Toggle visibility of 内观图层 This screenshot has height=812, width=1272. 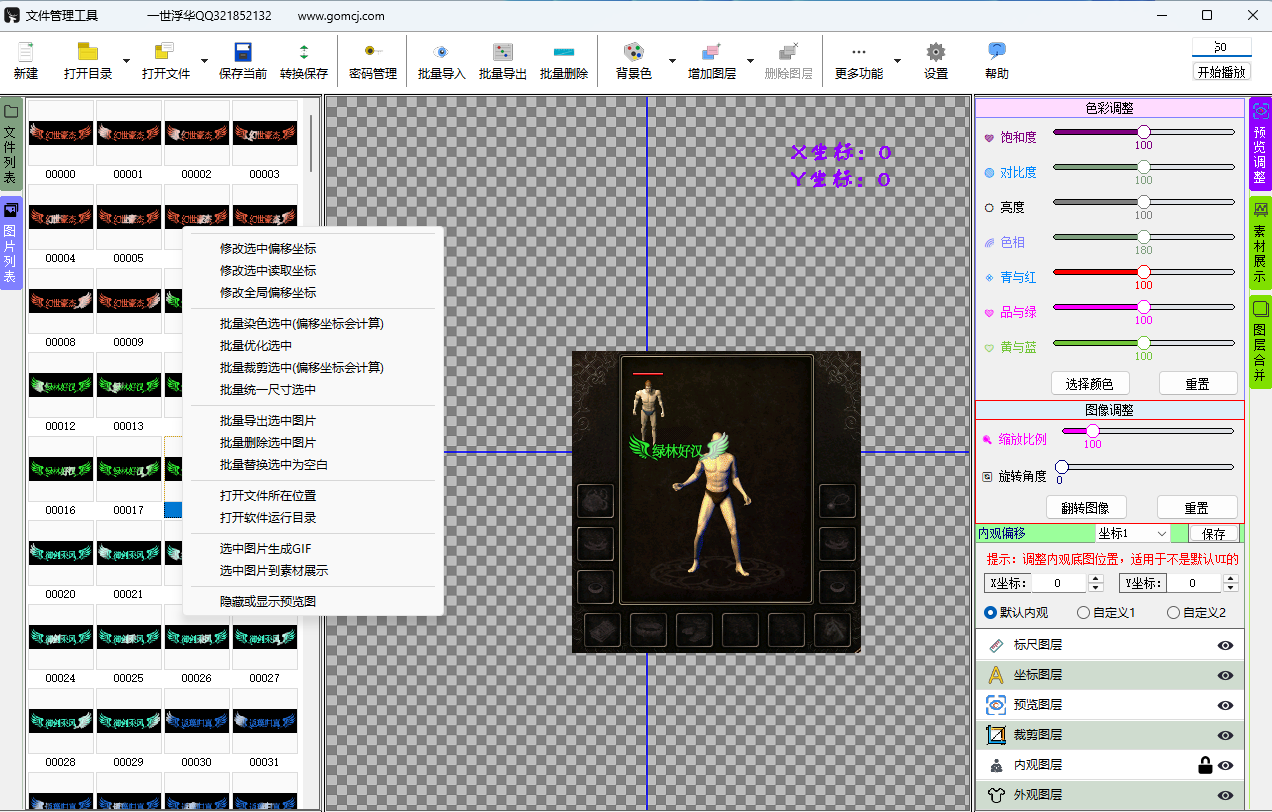pos(1225,766)
